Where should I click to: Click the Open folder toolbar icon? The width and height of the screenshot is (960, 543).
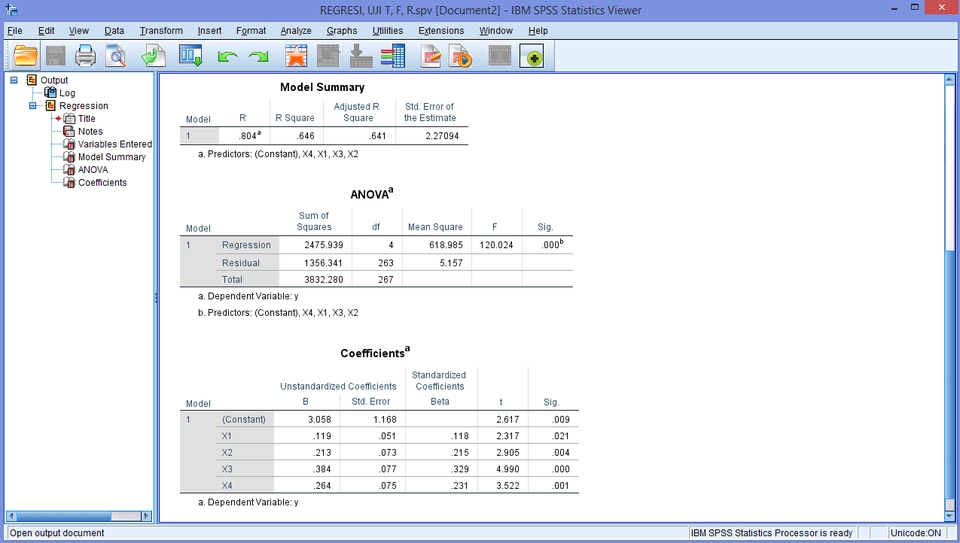tap(25, 56)
